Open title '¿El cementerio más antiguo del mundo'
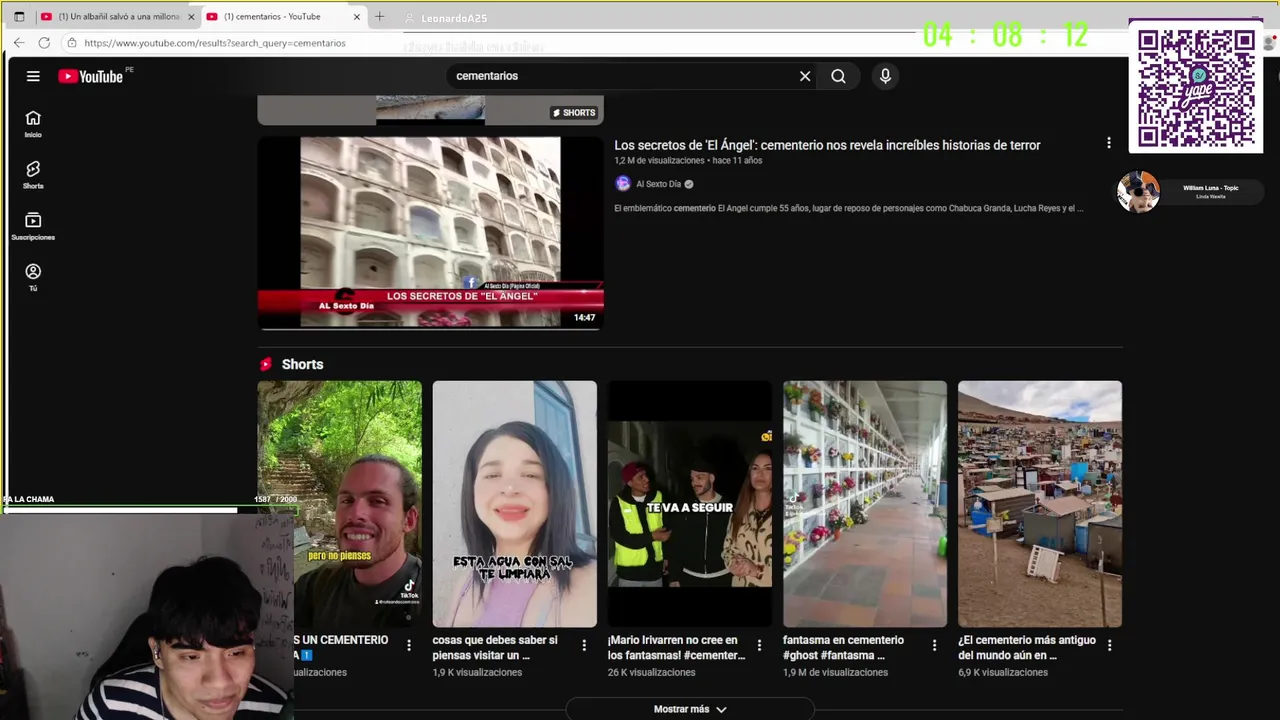This screenshot has height=720, width=1280. (1027, 648)
